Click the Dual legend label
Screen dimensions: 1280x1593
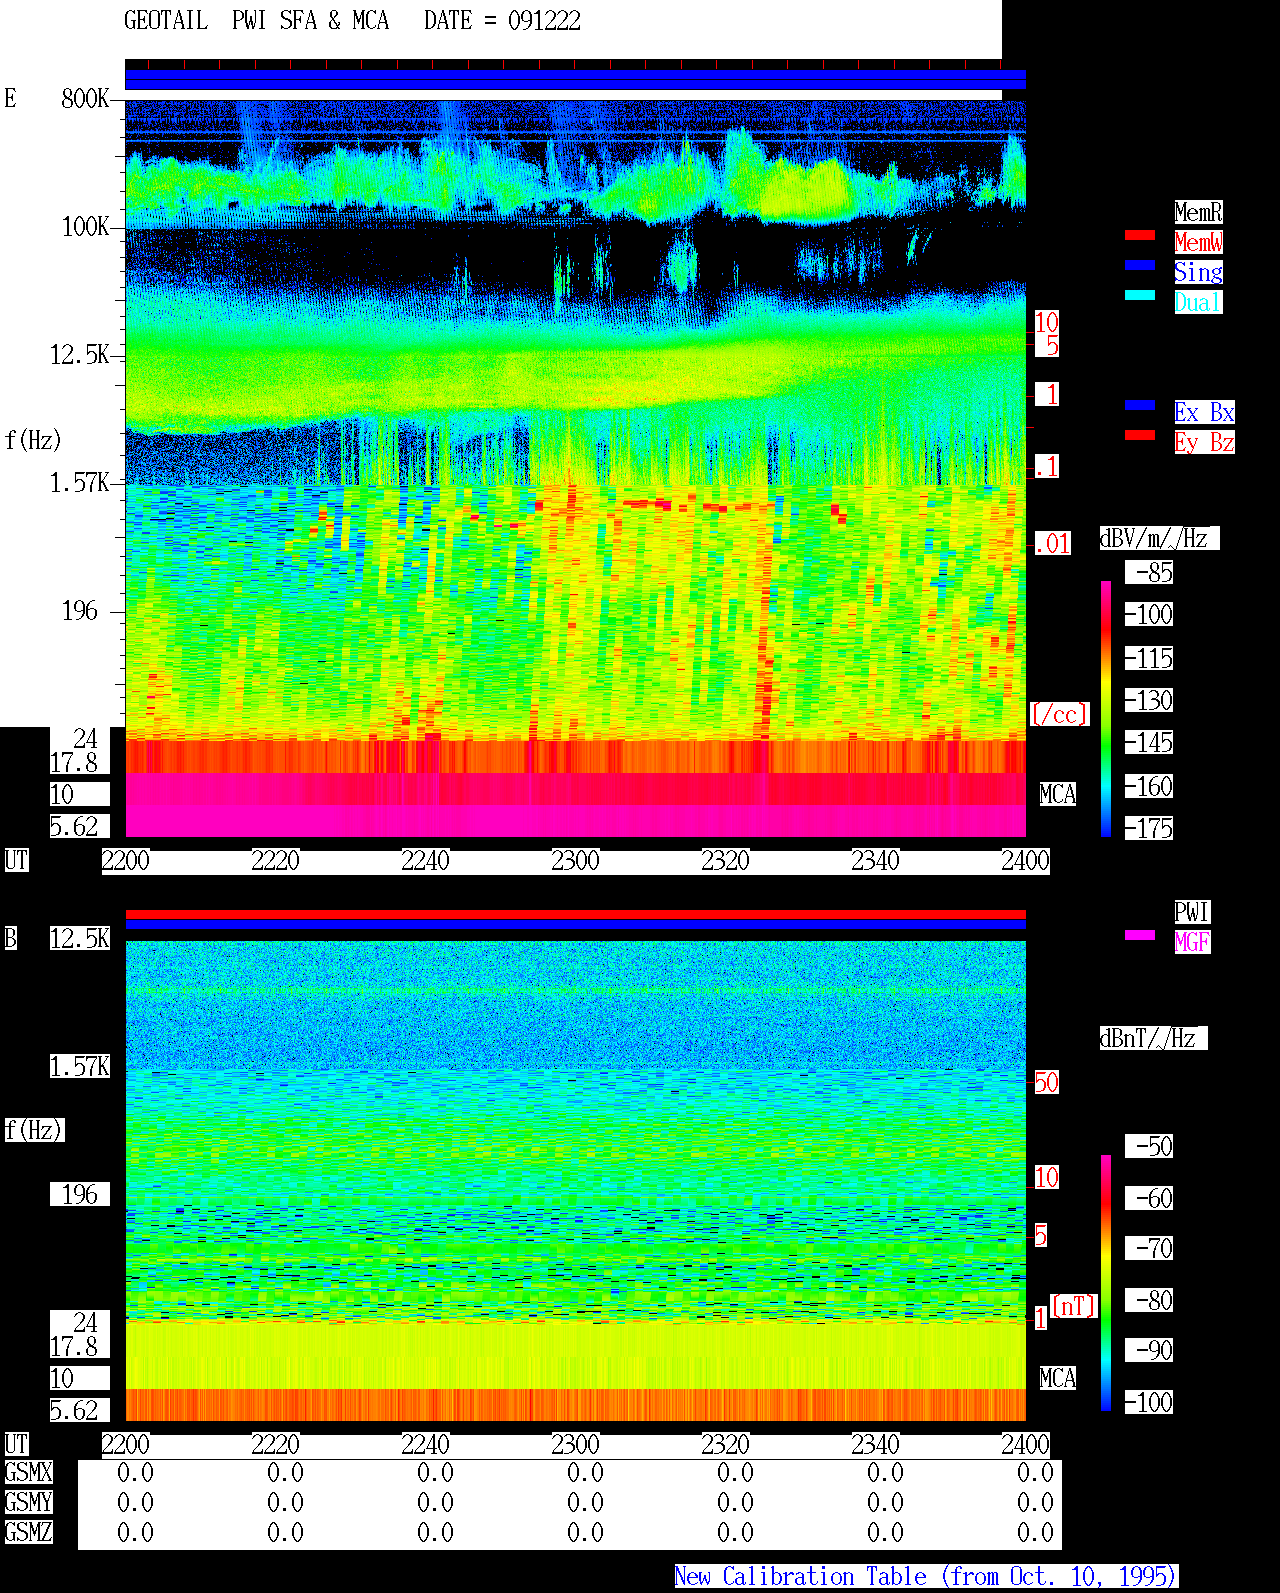click(1198, 302)
